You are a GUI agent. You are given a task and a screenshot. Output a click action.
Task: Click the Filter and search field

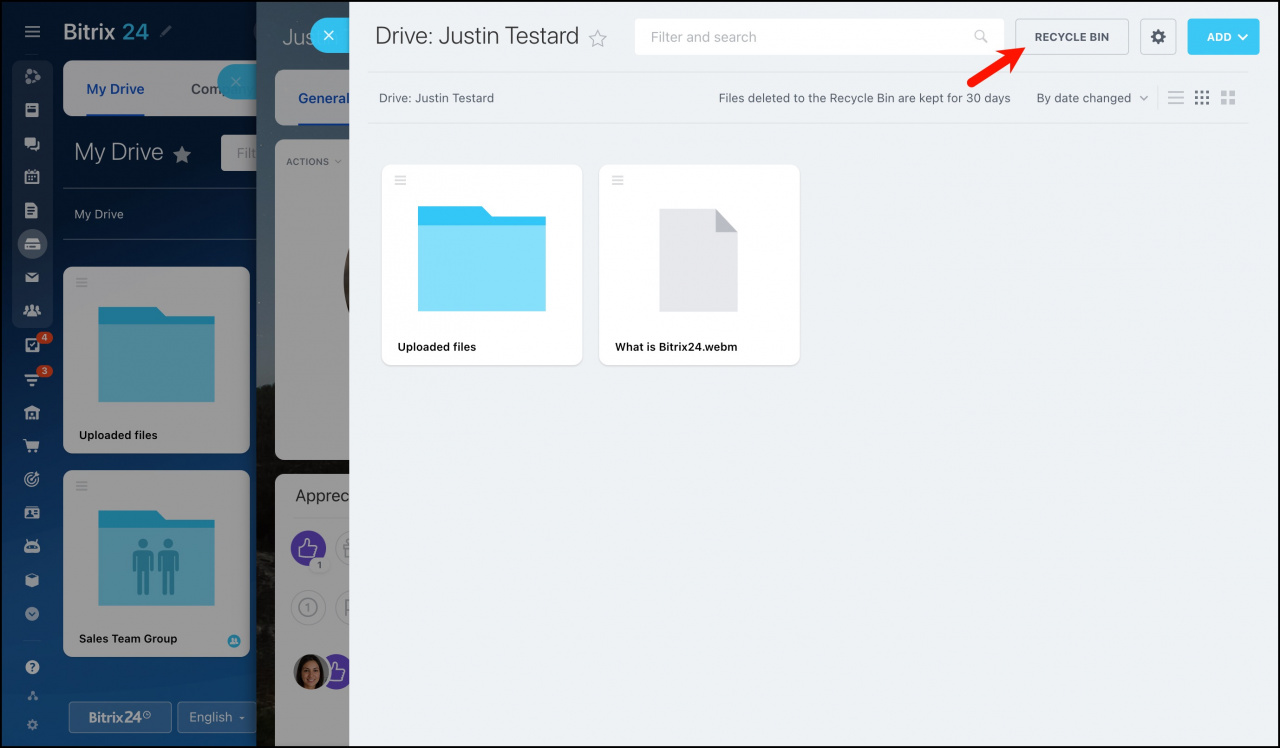(x=819, y=37)
